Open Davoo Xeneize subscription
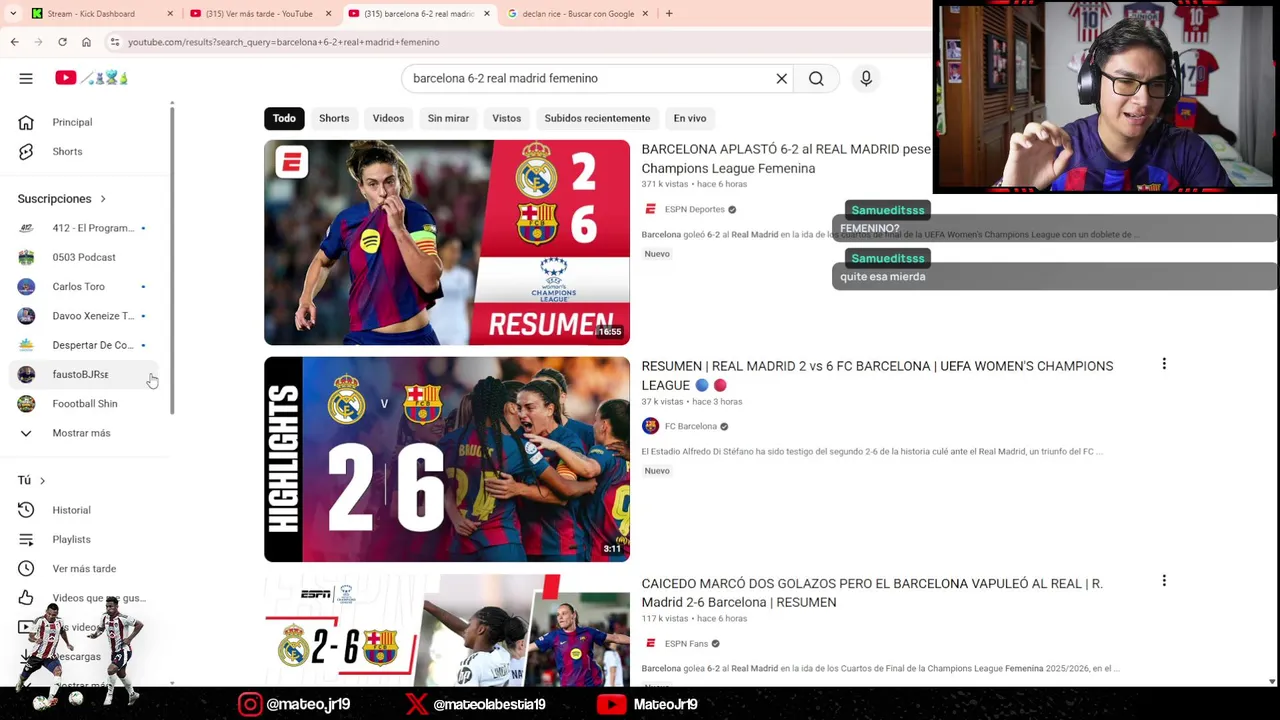The width and height of the screenshot is (1280, 720). [x=85, y=316]
